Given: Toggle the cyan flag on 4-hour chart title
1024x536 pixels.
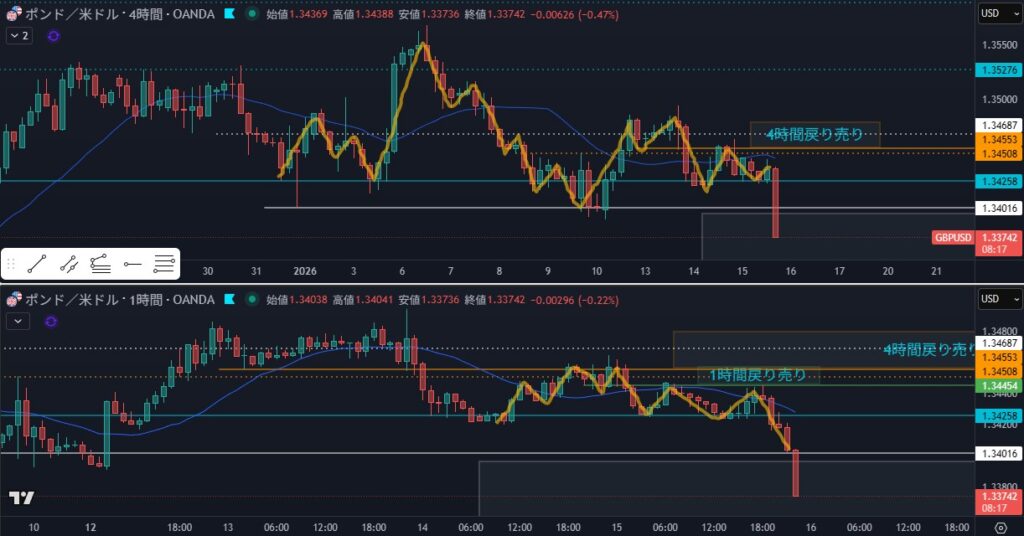Looking at the screenshot, I should tap(230, 14).
